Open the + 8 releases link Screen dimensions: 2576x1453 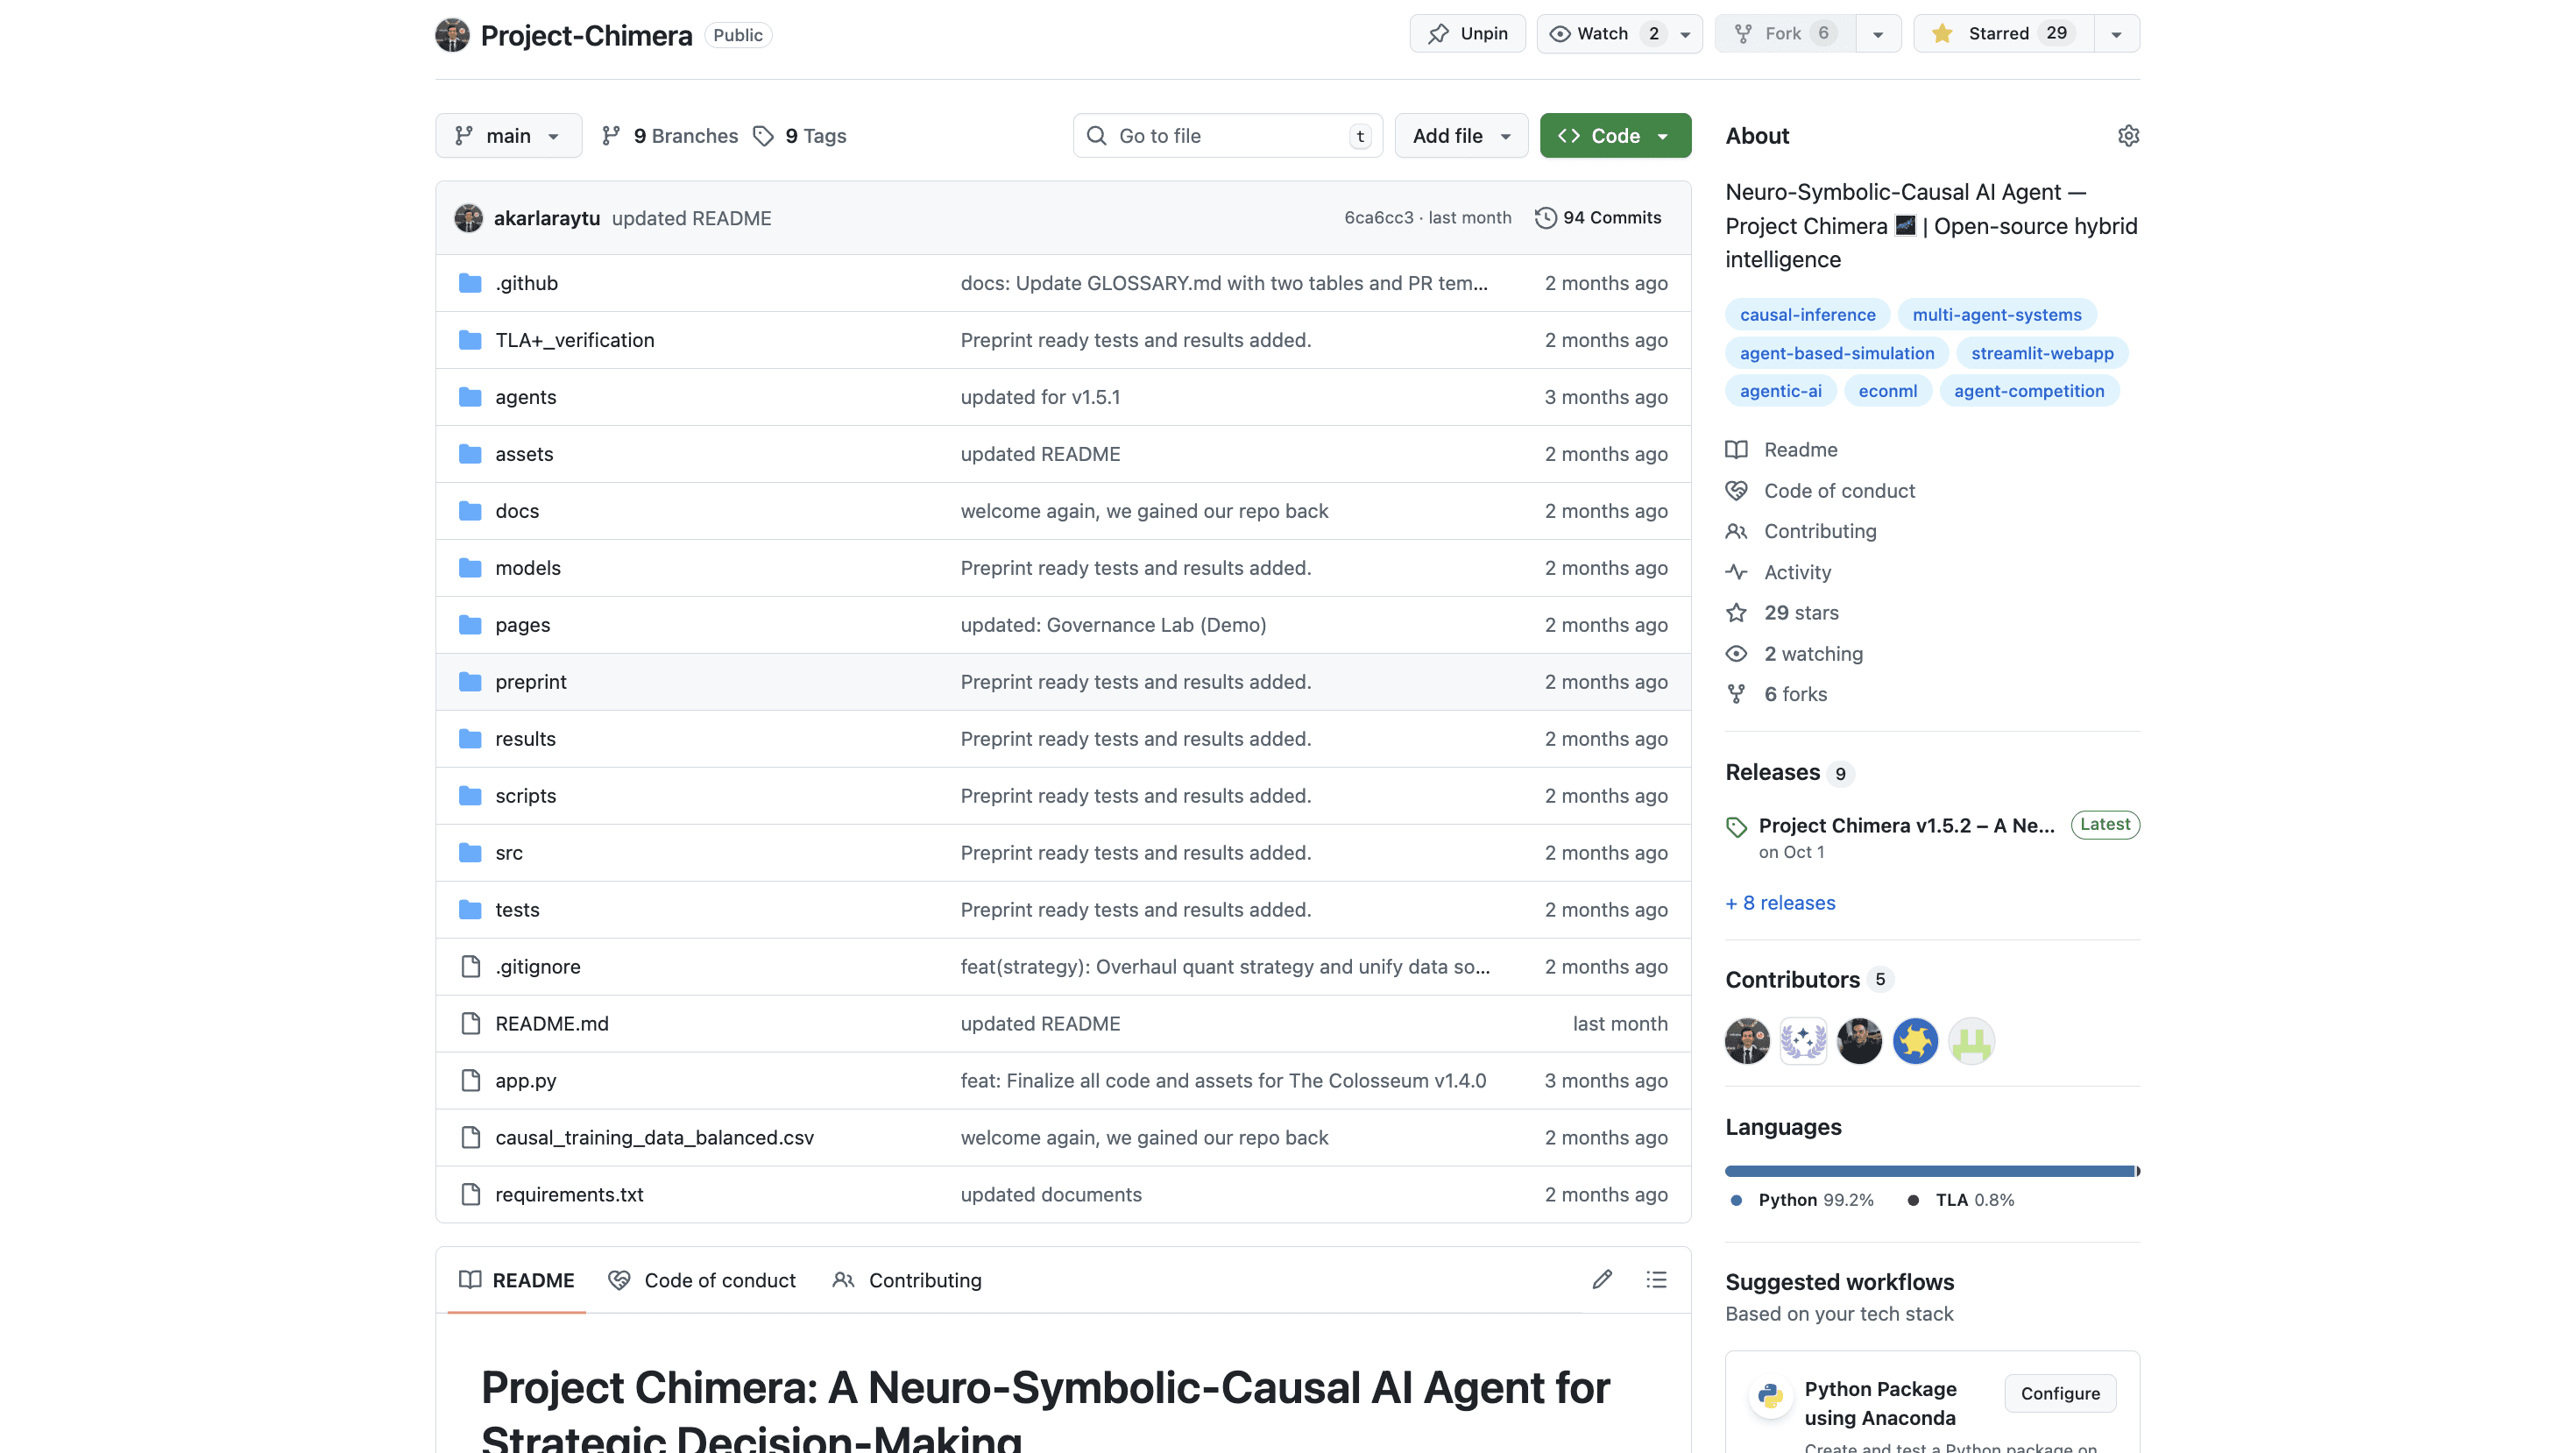pos(1780,902)
